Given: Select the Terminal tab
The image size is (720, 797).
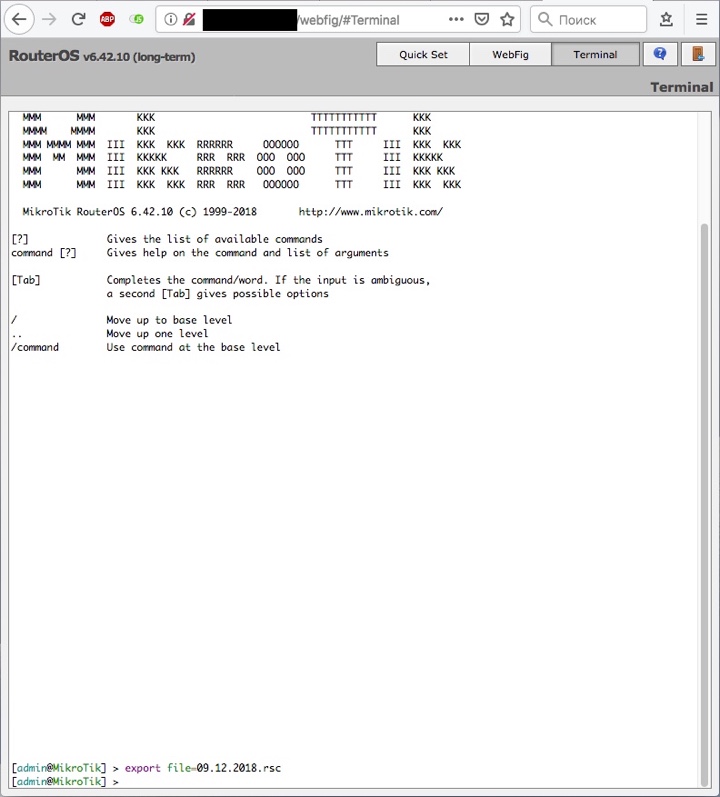Looking at the screenshot, I should coord(595,54).
